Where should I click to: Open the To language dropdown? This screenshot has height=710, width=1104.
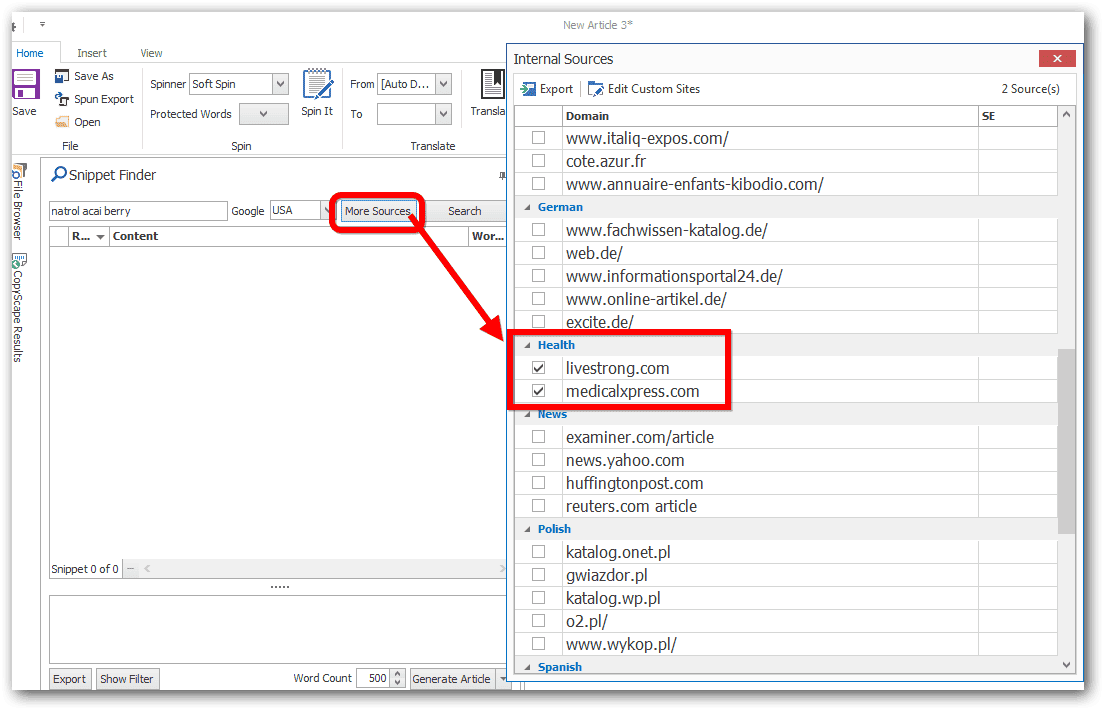pos(444,114)
